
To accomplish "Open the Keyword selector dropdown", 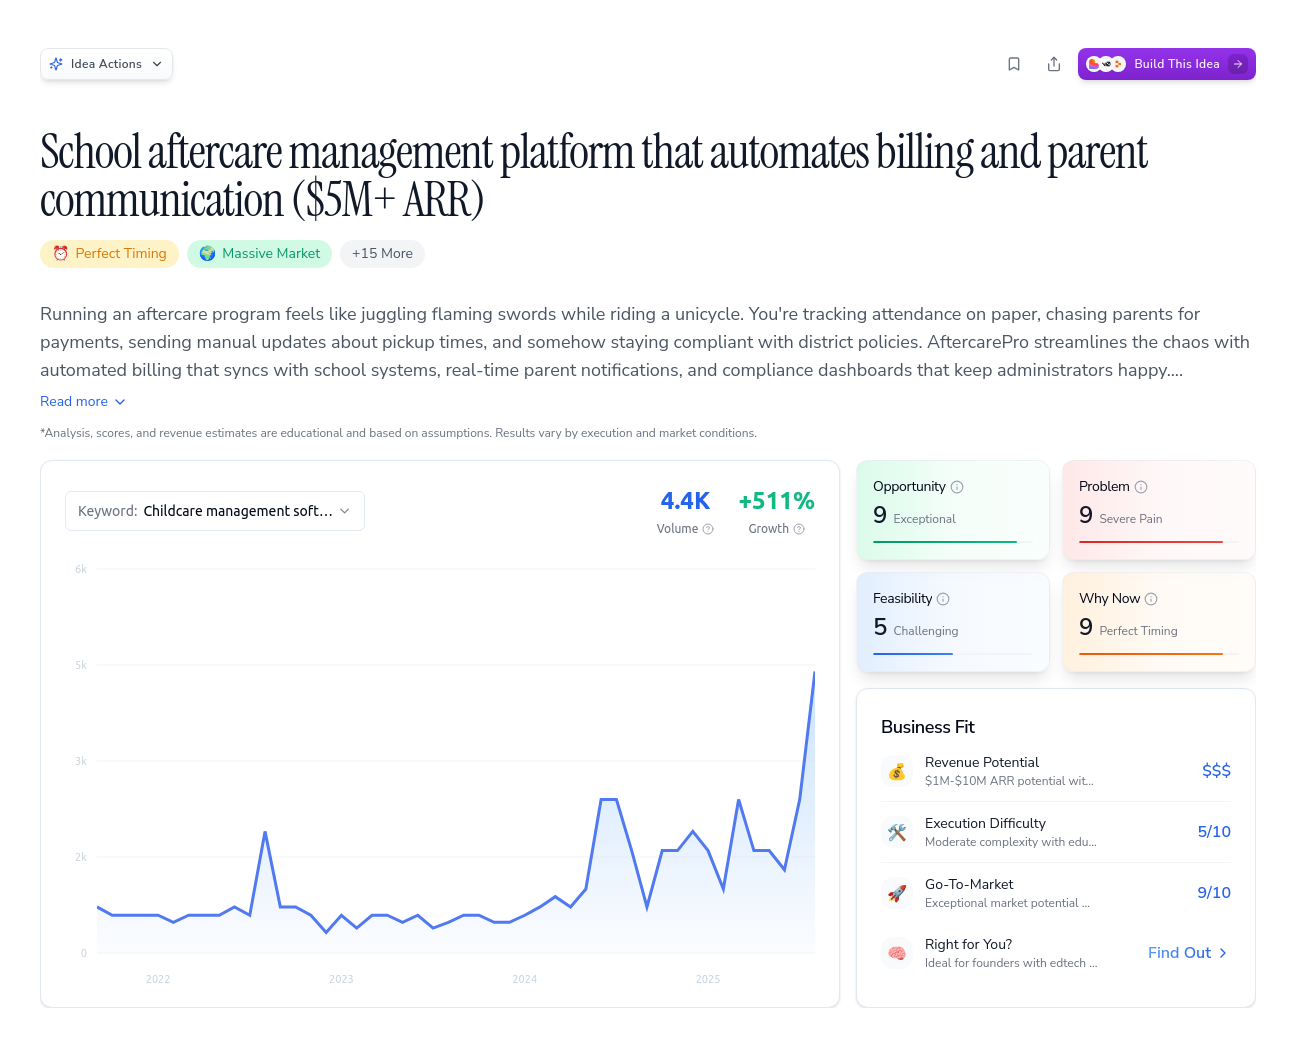I will point(215,511).
